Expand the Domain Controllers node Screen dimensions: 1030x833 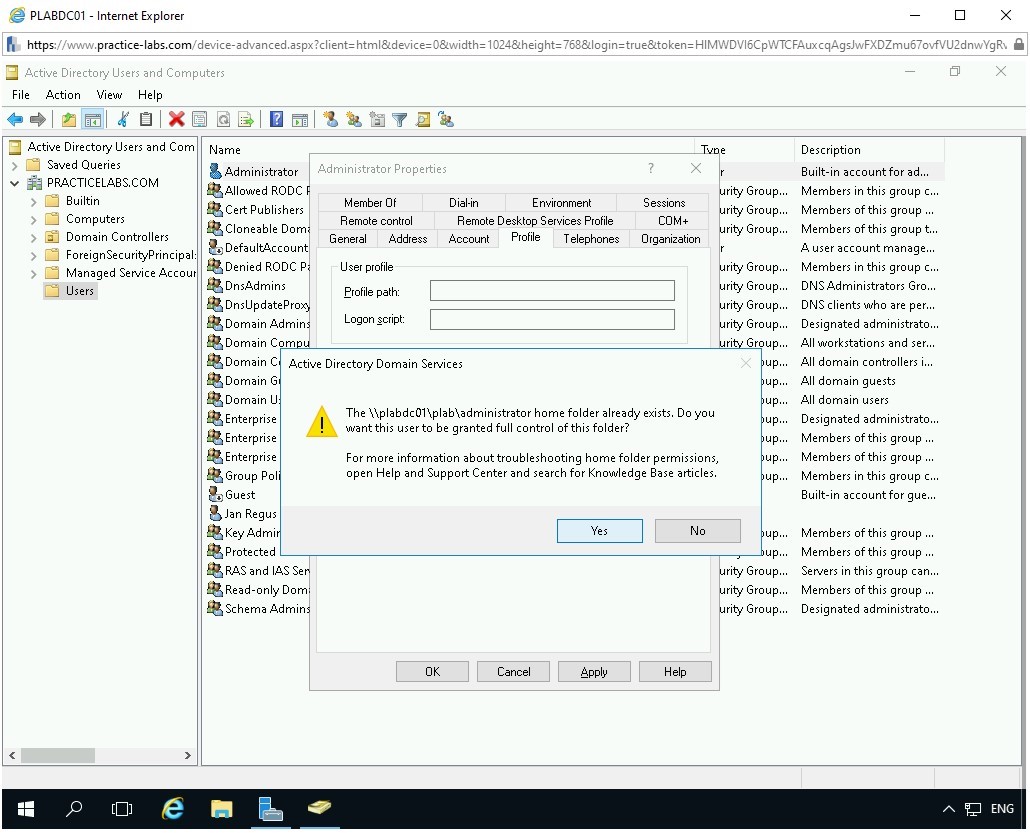point(34,237)
